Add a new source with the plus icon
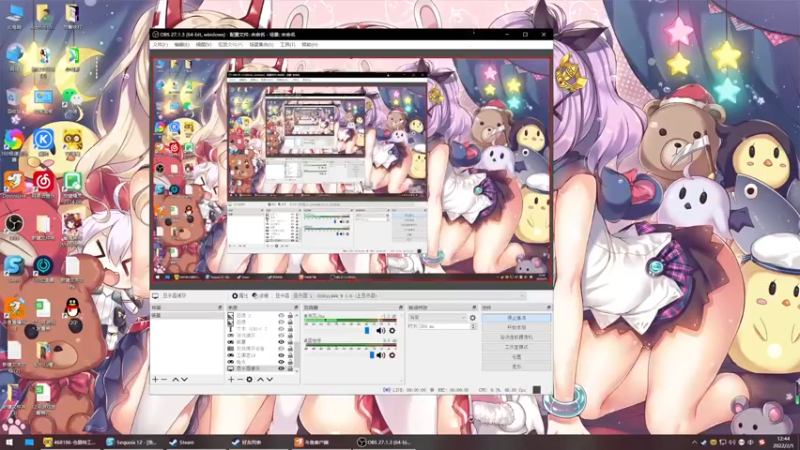This screenshot has width=800, height=450. pyautogui.click(x=231, y=380)
